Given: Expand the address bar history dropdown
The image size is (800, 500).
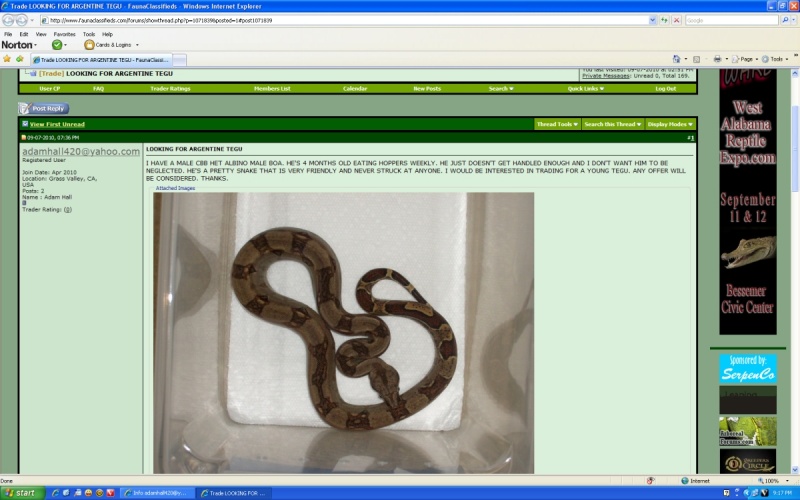Looking at the screenshot, I should [653, 20].
